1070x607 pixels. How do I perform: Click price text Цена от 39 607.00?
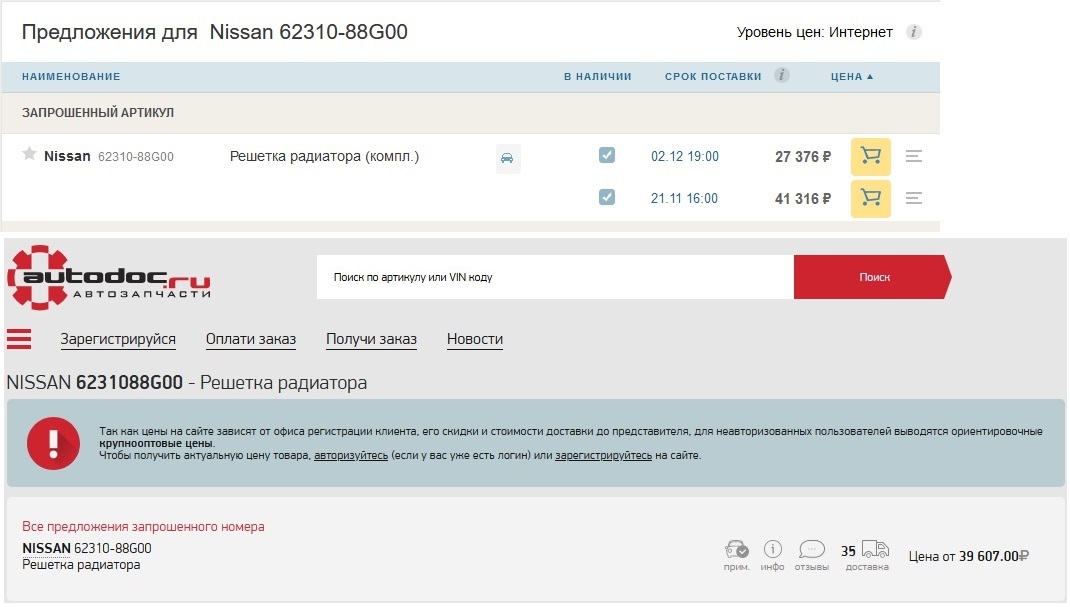tap(968, 557)
